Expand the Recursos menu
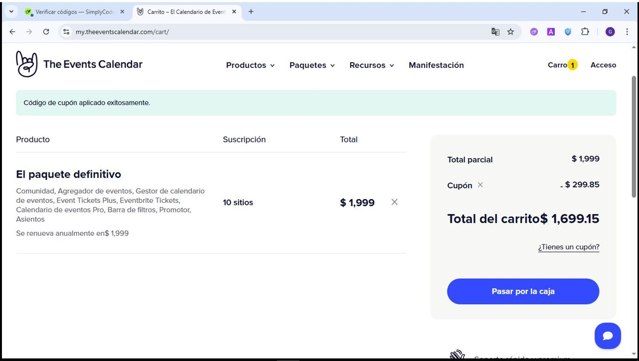Screen dimensions: 639x361 click(372, 65)
